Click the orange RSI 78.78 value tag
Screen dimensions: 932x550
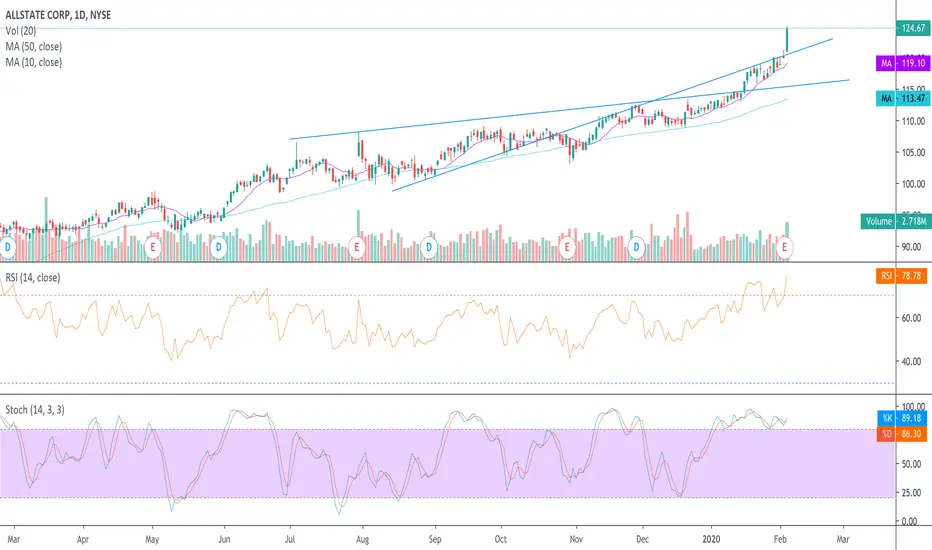click(x=901, y=276)
